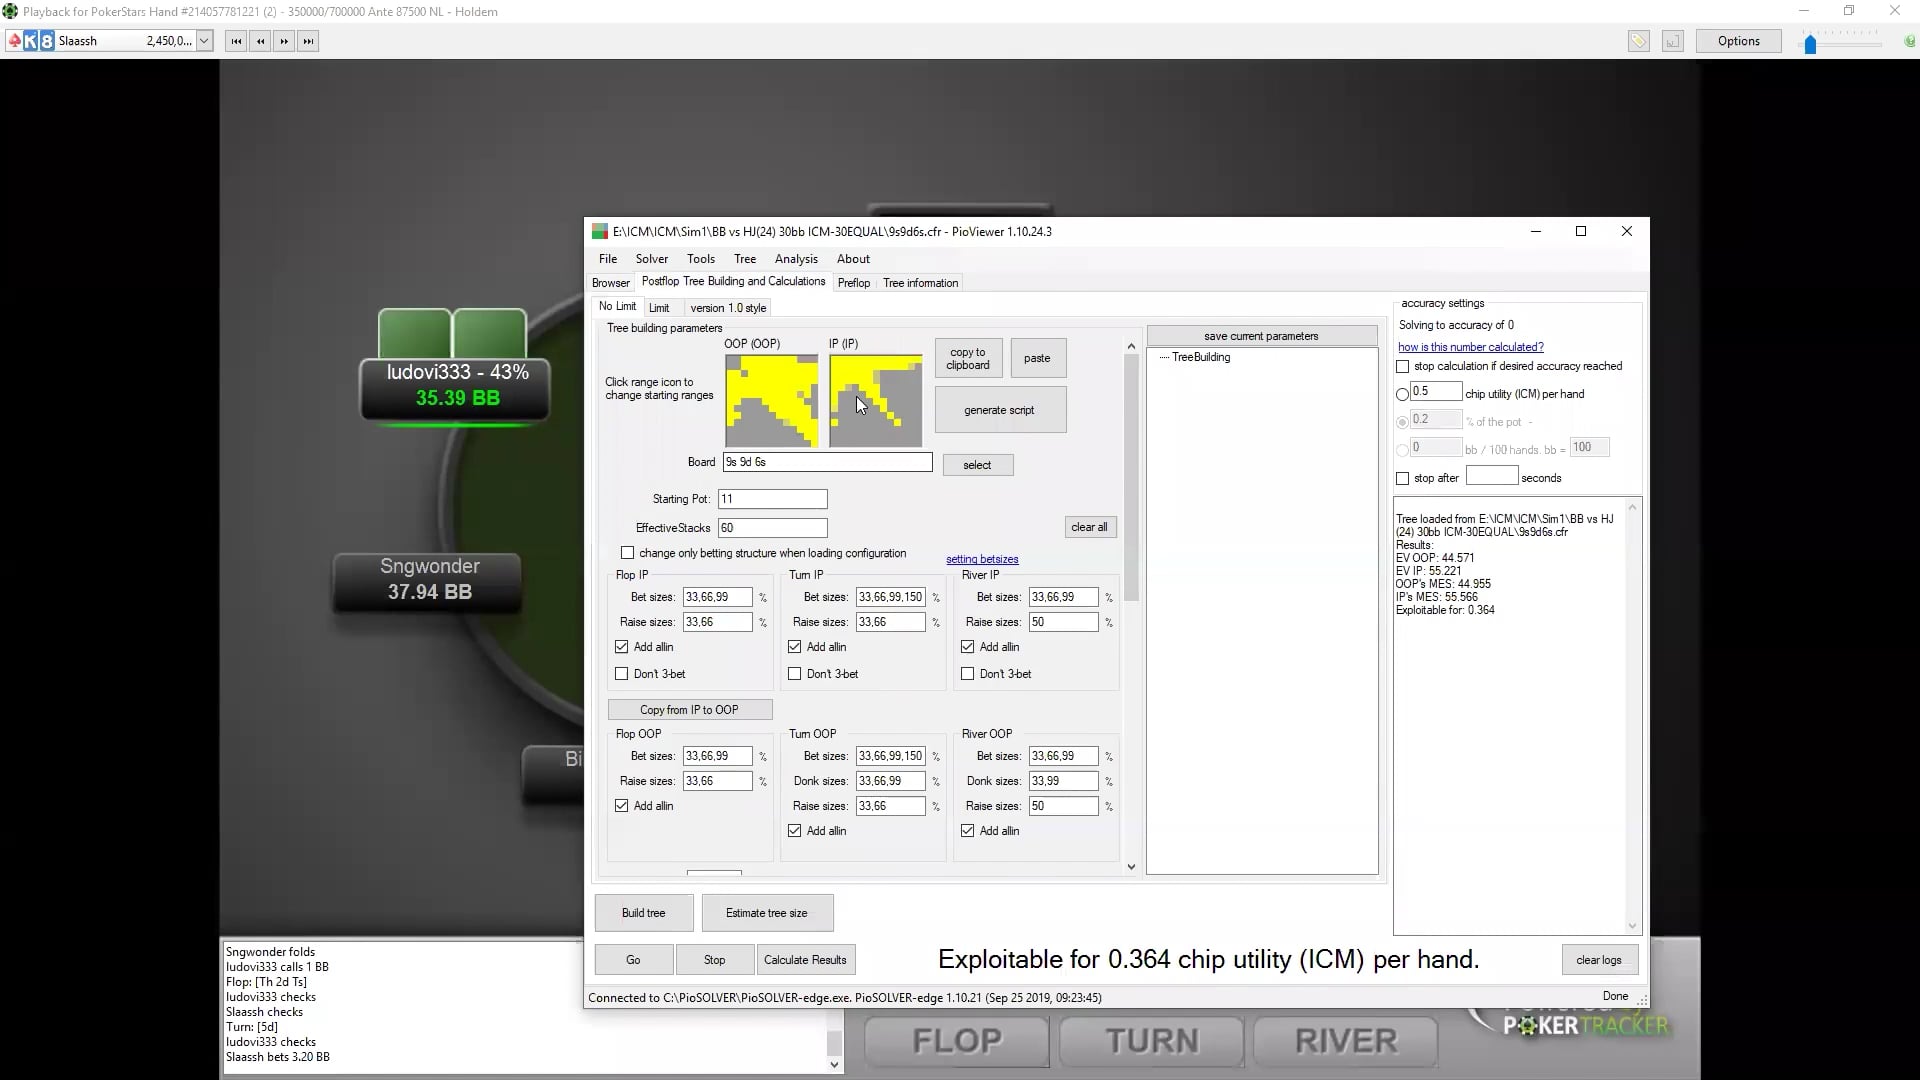Uncheck Turn OOP Add allin

click(795, 831)
